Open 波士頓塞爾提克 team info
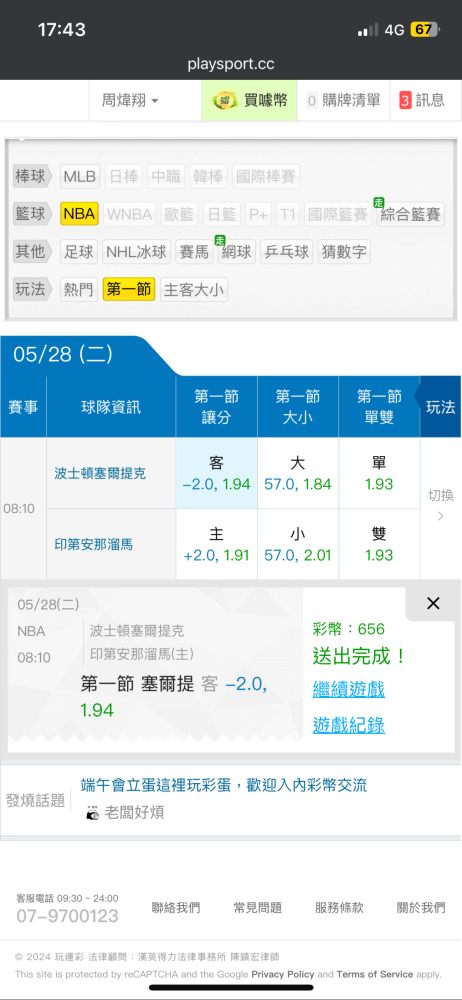Viewport: 462px width, 1000px height. (100, 473)
